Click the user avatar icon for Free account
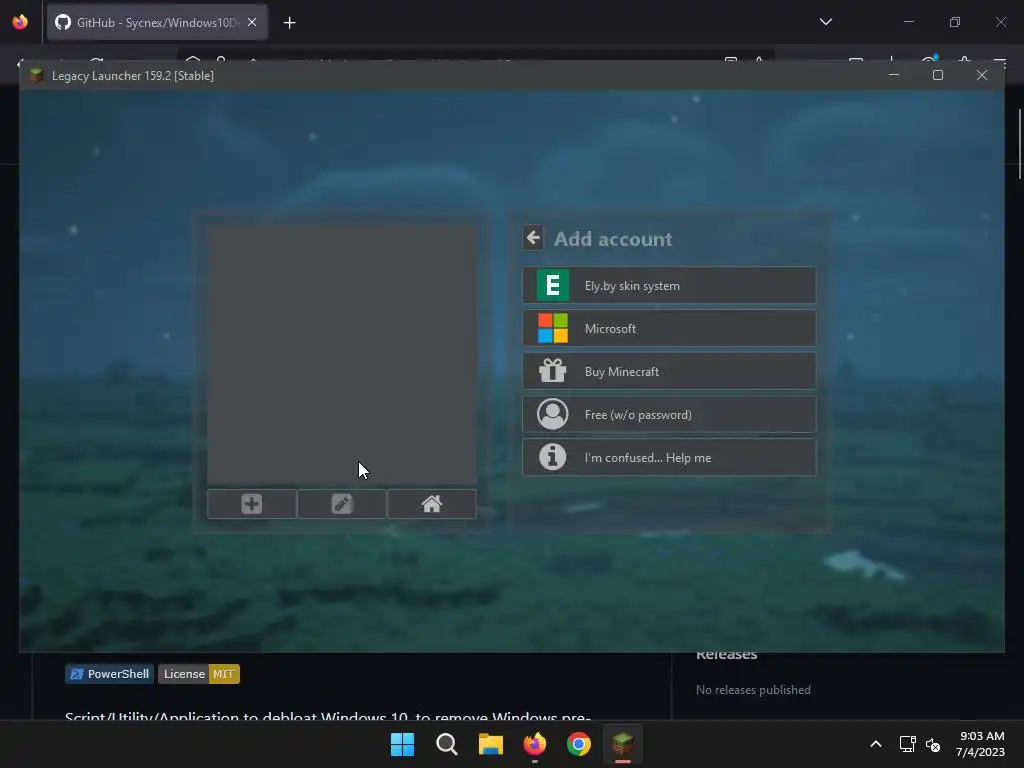This screenshot has width=1024, height=768. [552, 414]
